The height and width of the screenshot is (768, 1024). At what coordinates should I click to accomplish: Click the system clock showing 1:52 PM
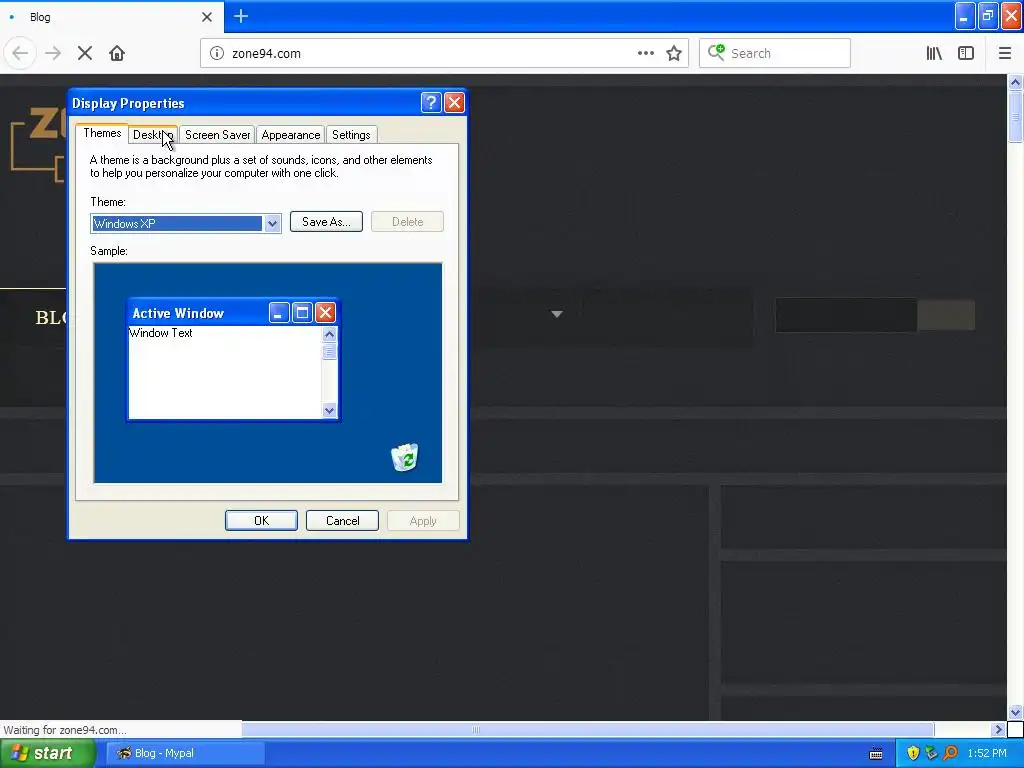click(987, 753)
